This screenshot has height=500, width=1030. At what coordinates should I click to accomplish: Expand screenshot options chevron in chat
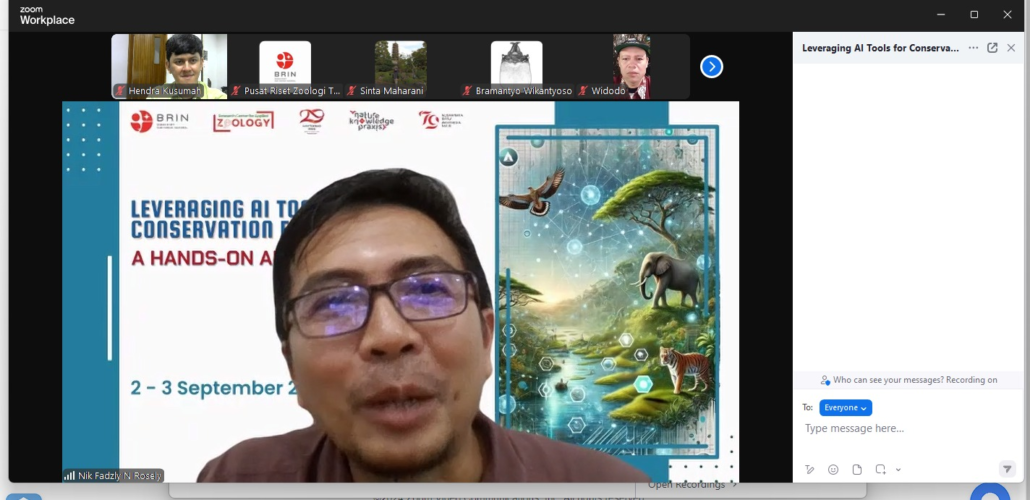898,470
